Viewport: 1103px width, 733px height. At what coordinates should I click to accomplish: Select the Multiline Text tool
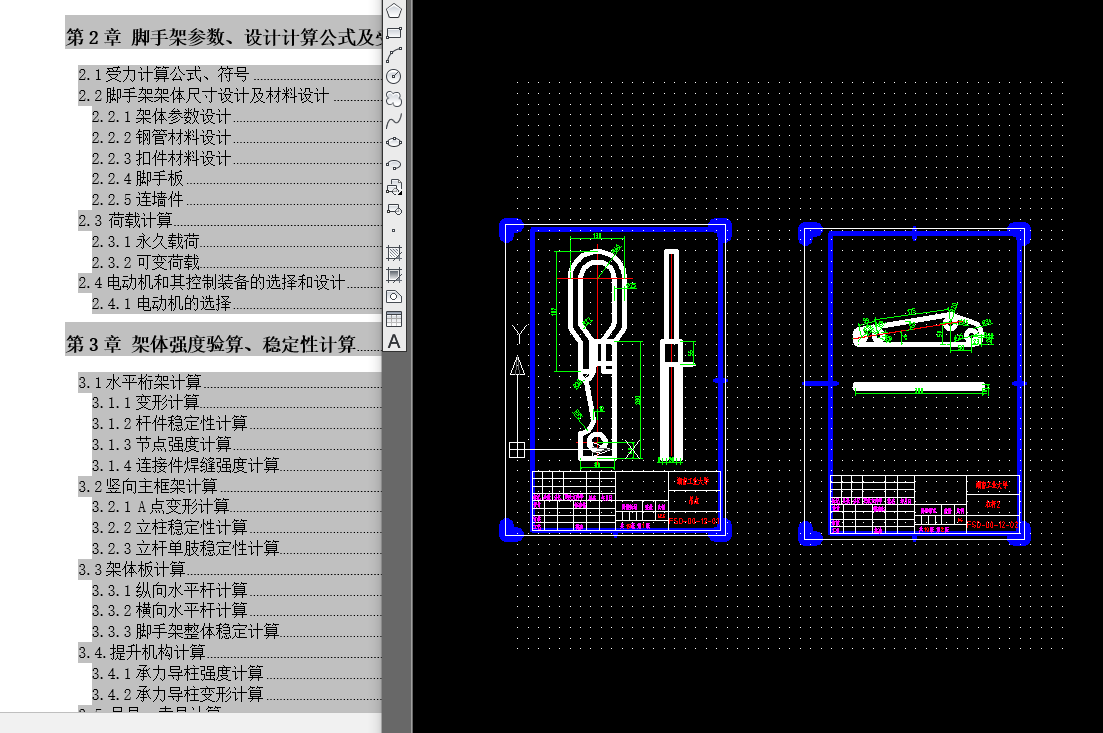[394, 338]
